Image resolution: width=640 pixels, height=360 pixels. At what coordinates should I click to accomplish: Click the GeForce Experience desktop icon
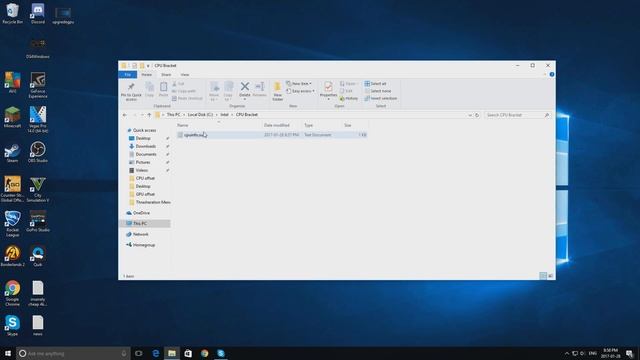(38, 85)
